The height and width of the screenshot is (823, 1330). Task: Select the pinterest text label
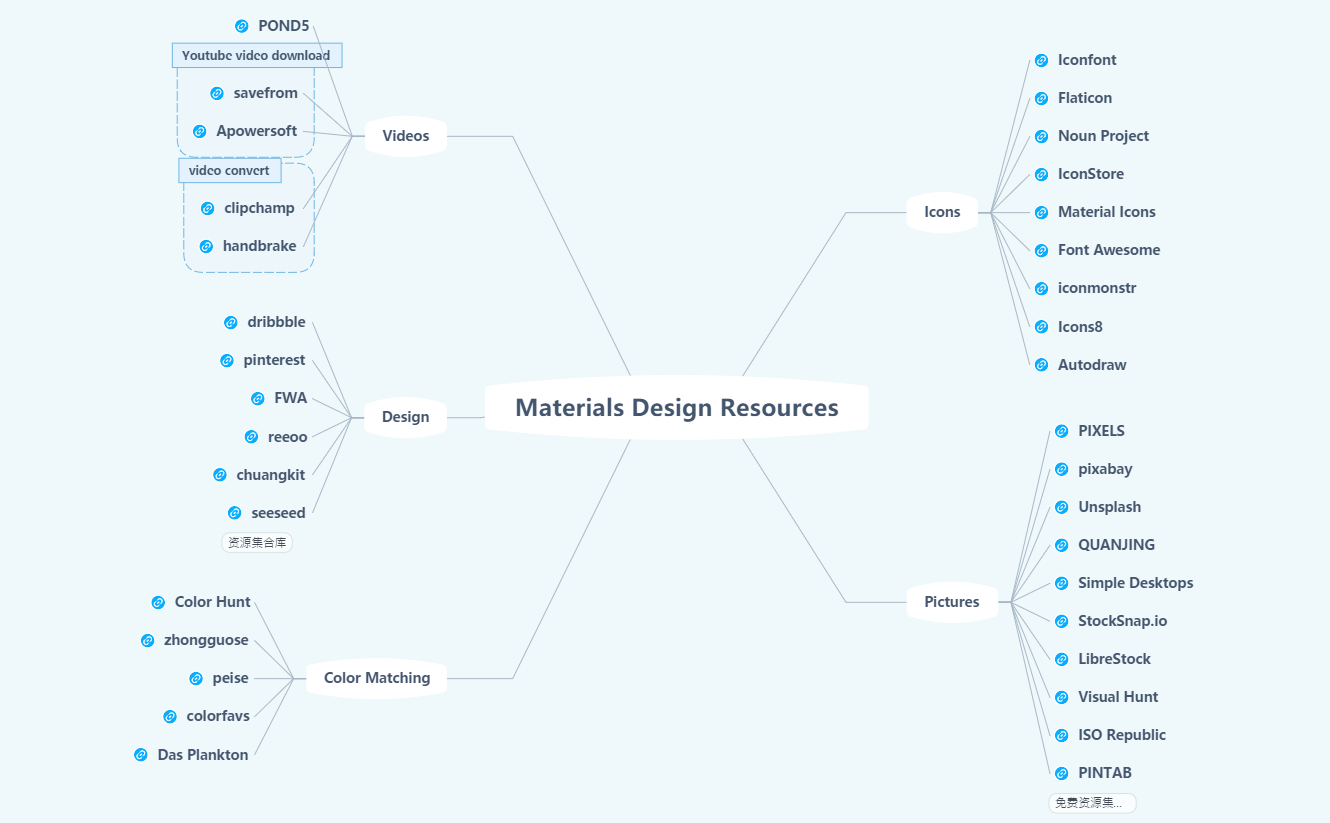(x=275, y=360)
